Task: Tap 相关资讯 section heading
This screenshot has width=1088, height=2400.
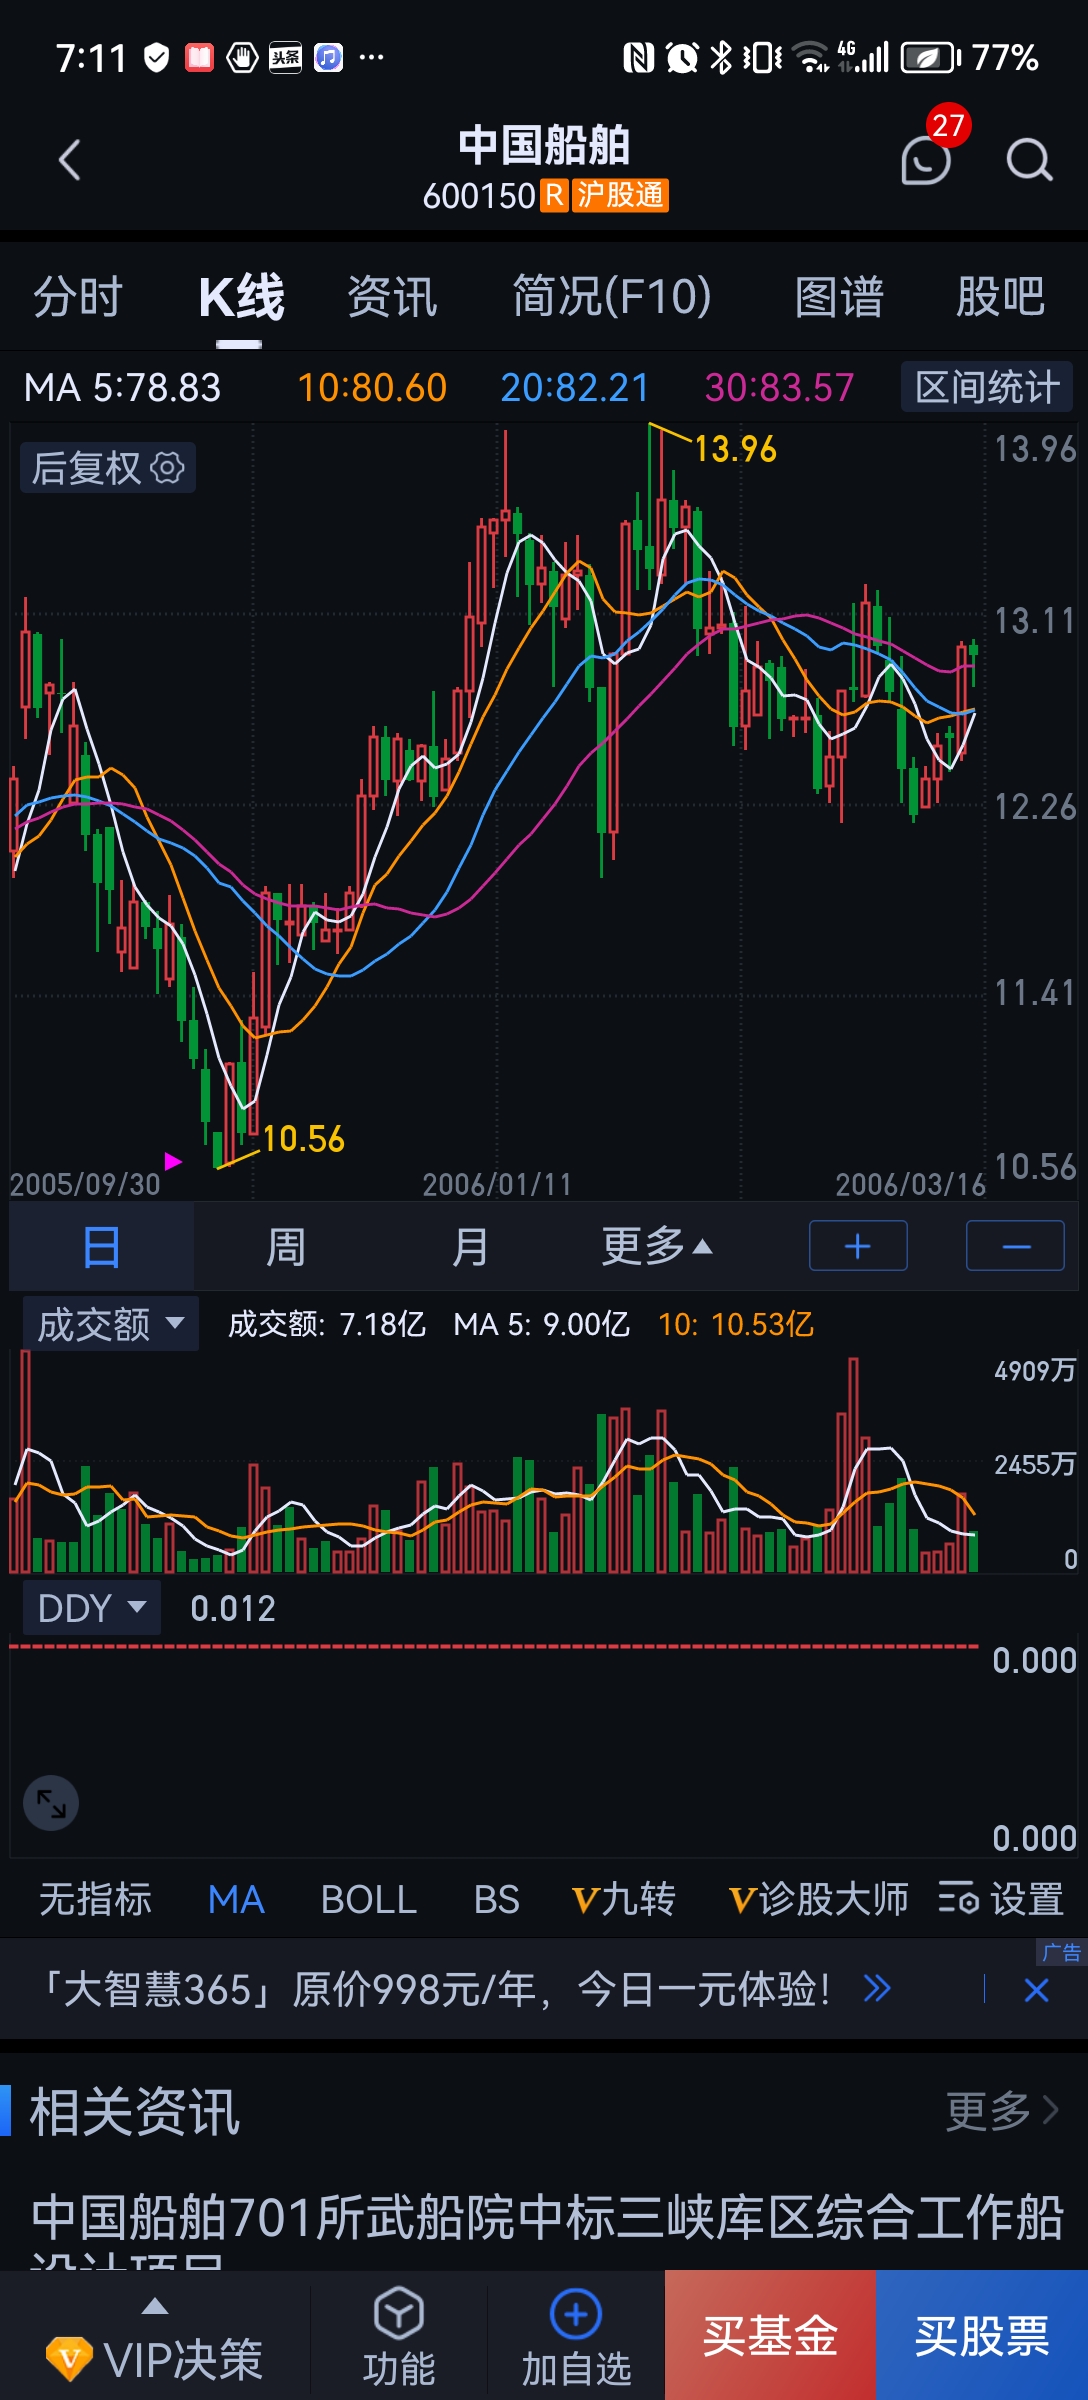Action: [134, 2111]
